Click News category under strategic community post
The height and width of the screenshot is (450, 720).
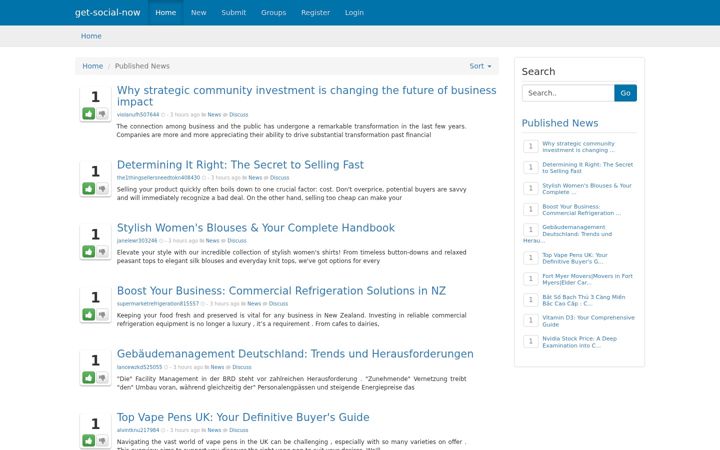(x=214, y=114)
